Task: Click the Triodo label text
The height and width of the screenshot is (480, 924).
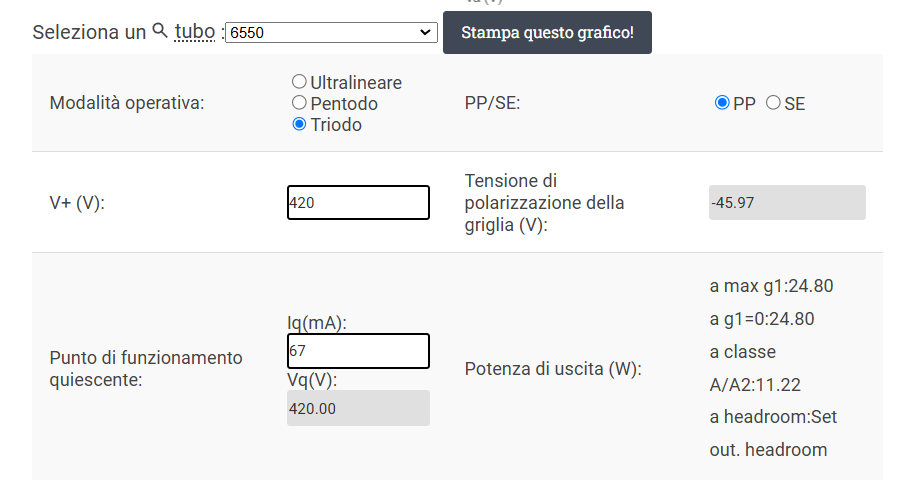Action: click(x=336, y=125)
